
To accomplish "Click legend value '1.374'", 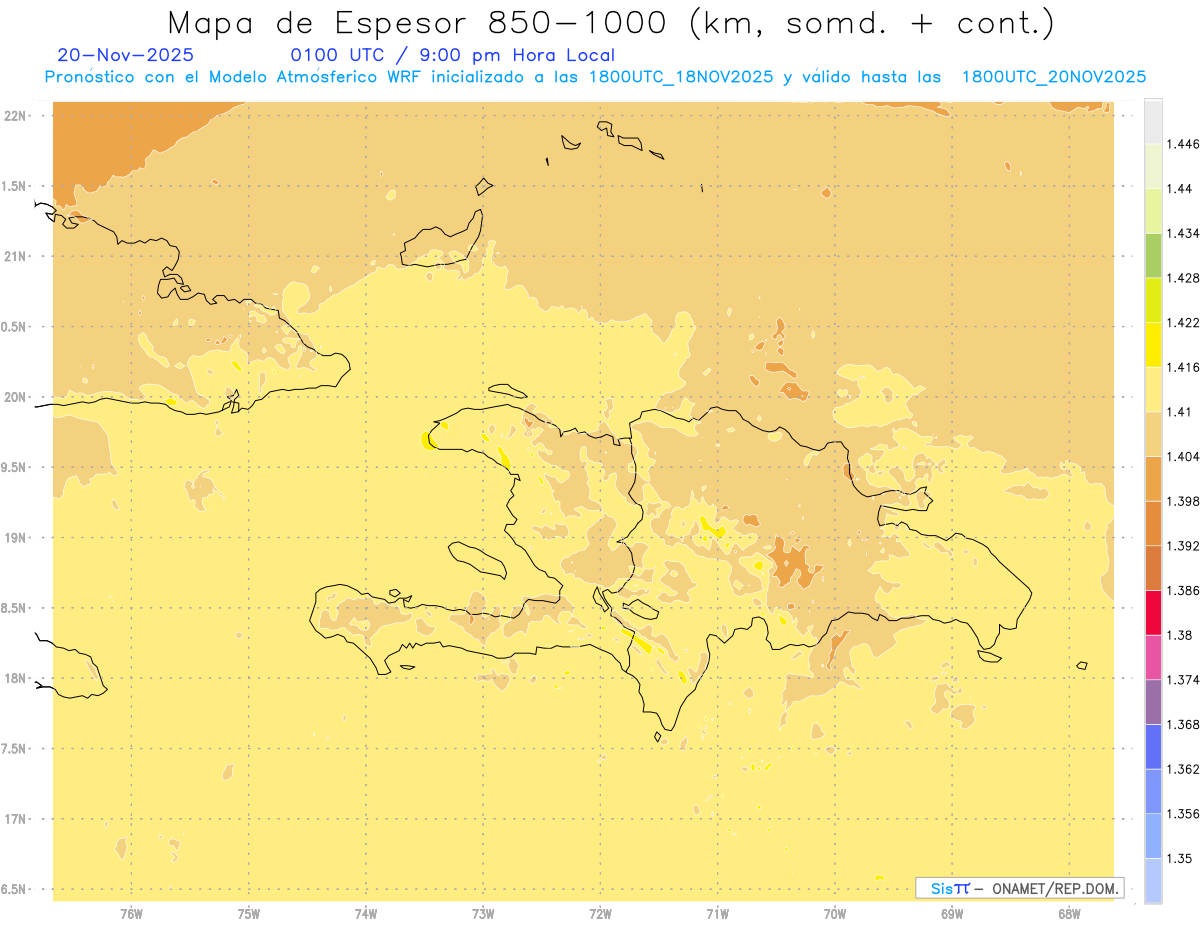I will pos(1182,679).
